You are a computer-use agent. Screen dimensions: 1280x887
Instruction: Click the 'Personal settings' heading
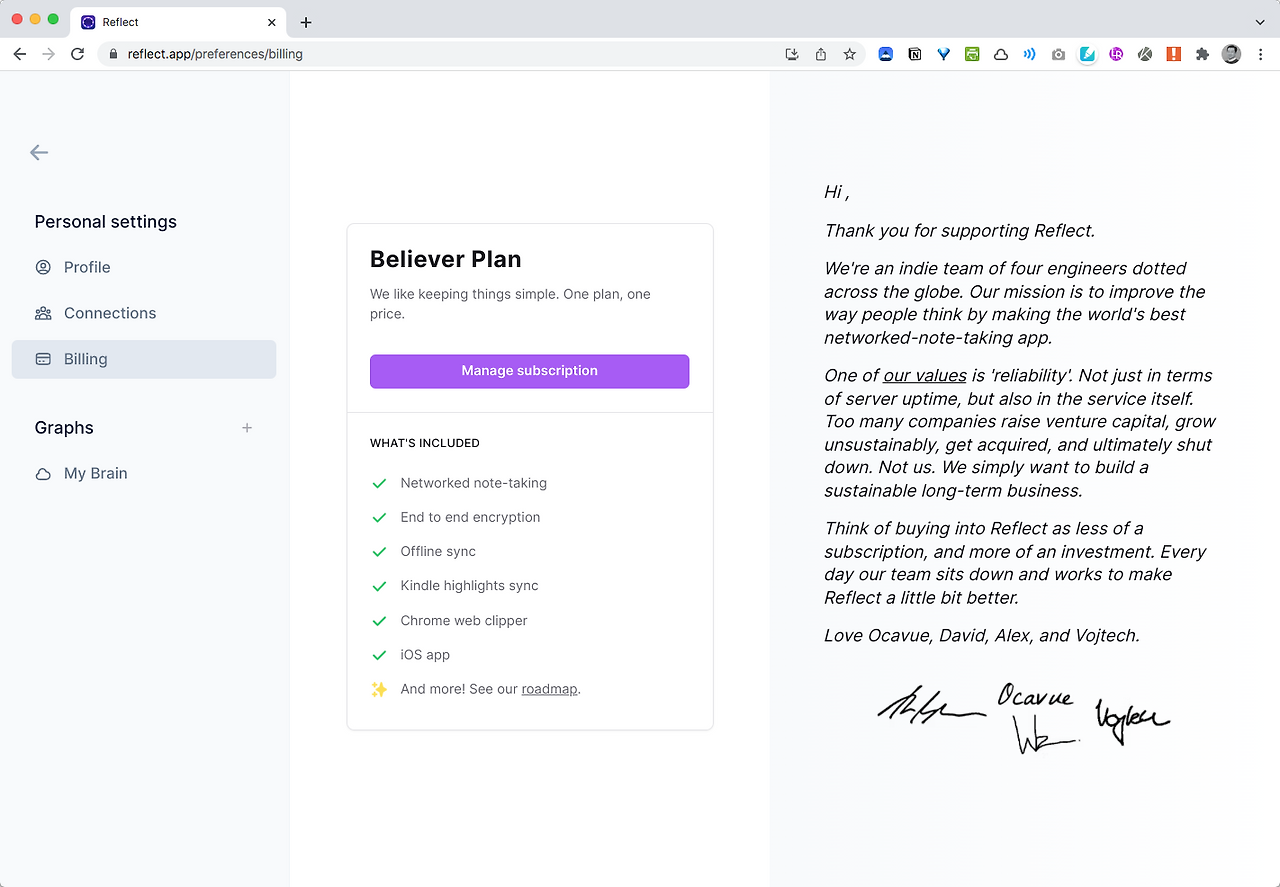[x=106, y=222]
